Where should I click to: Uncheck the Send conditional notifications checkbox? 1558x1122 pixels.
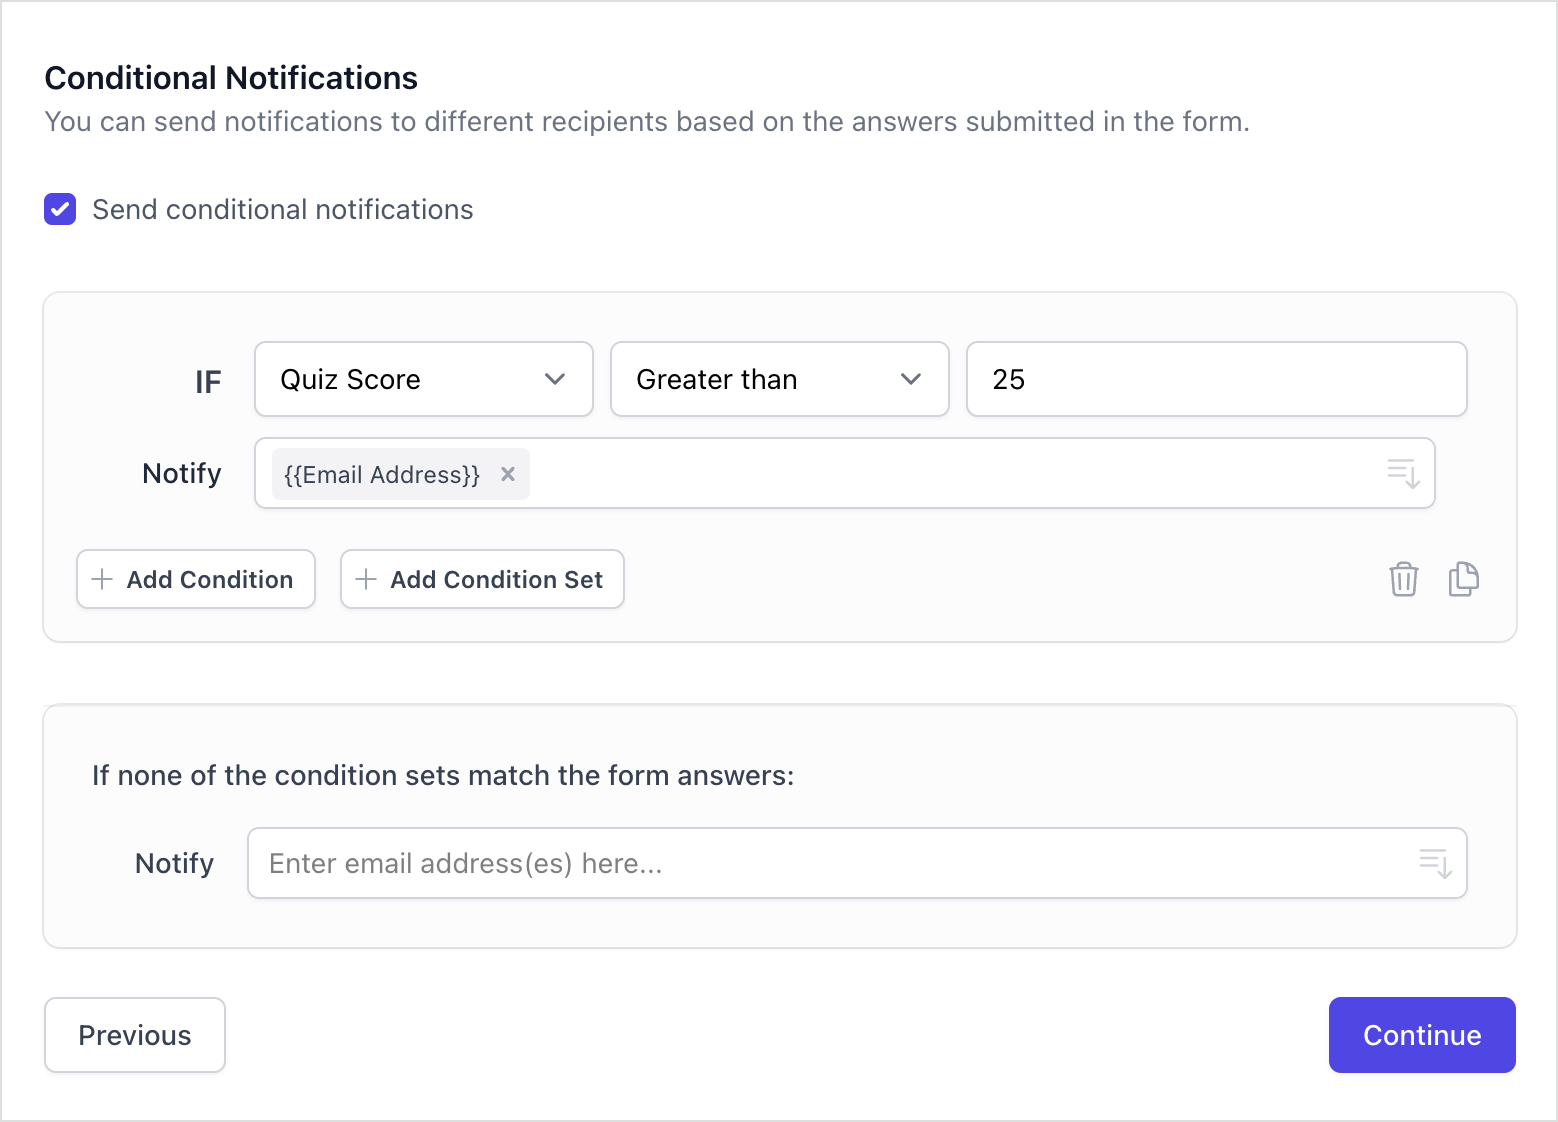coord(60,209)
